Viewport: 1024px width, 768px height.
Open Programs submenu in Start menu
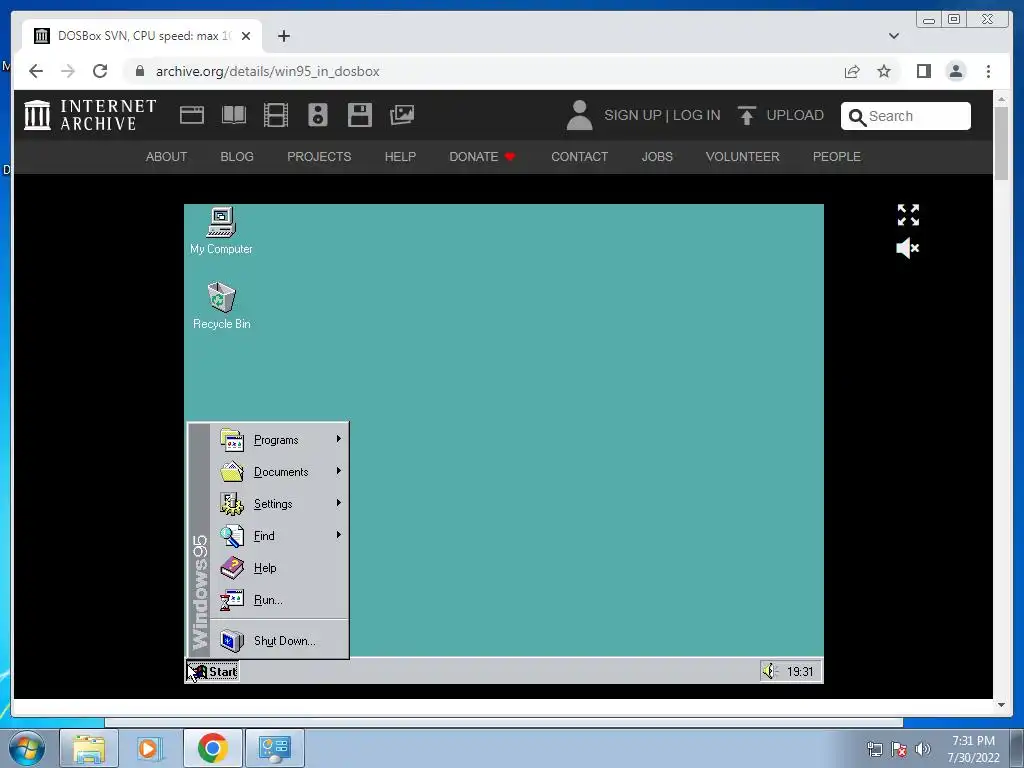281,440
